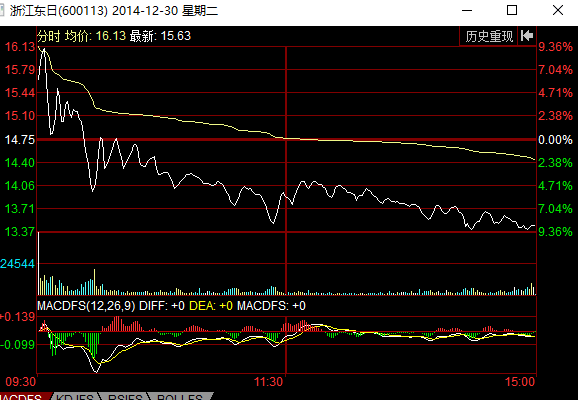Minimize the 浙江东日 chart window

coord(467,10)
